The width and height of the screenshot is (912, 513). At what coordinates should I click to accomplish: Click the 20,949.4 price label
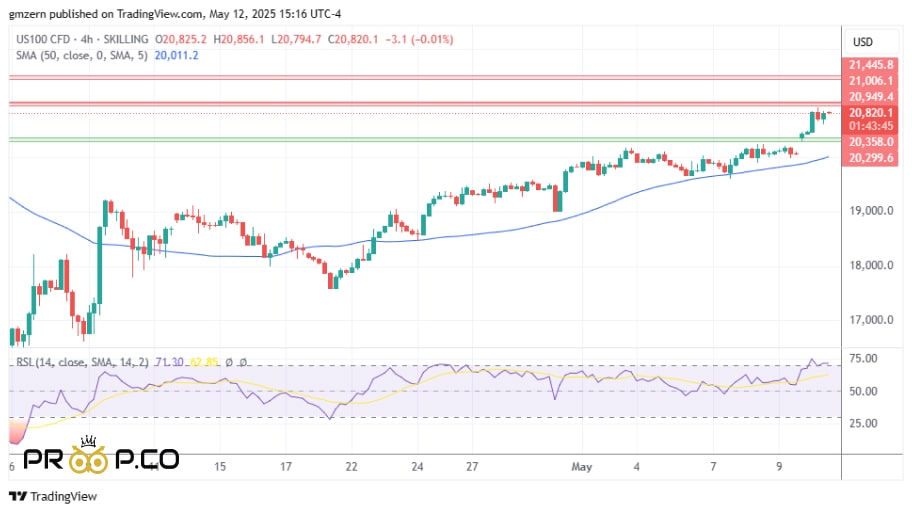(871, 97)
